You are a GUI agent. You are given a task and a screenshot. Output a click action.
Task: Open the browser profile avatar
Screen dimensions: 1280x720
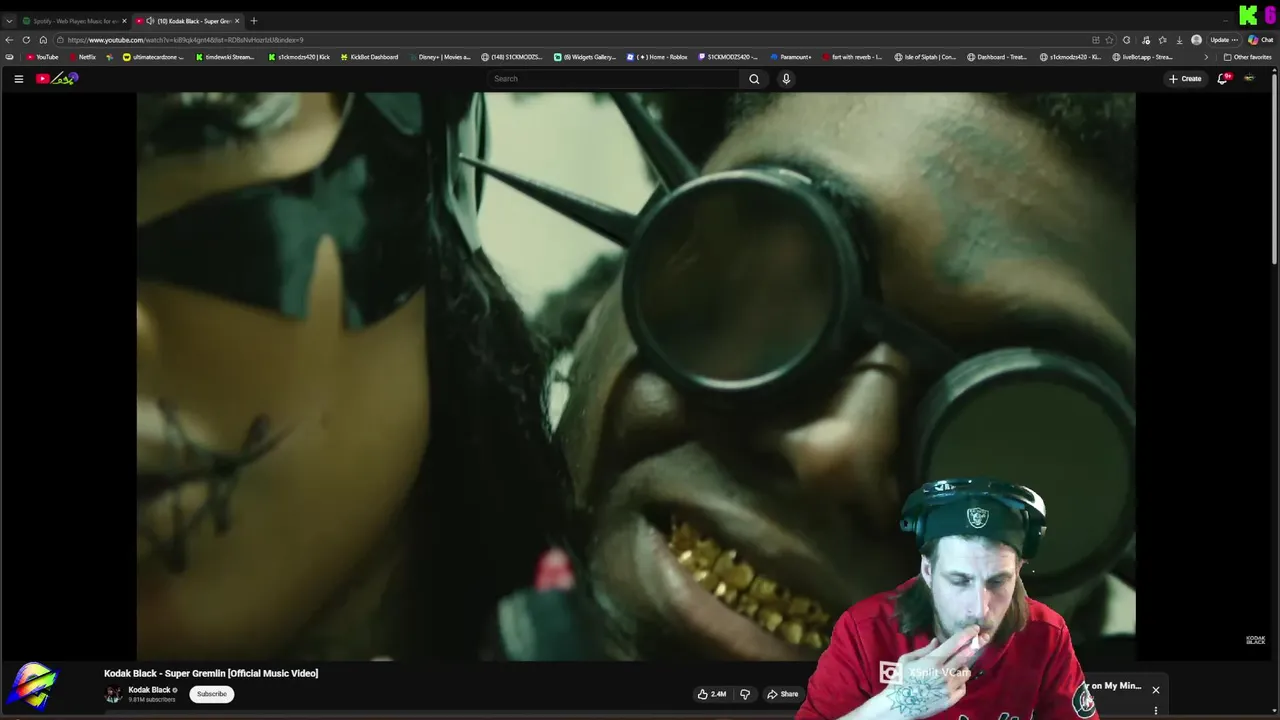click(x=1197, y=40)
